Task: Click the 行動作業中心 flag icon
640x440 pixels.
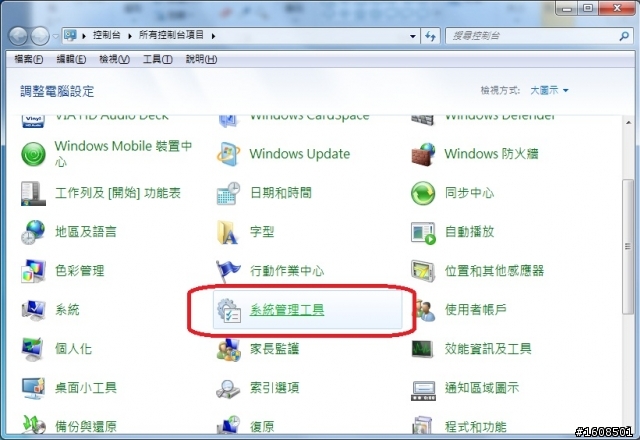Action: click(228, 271)
